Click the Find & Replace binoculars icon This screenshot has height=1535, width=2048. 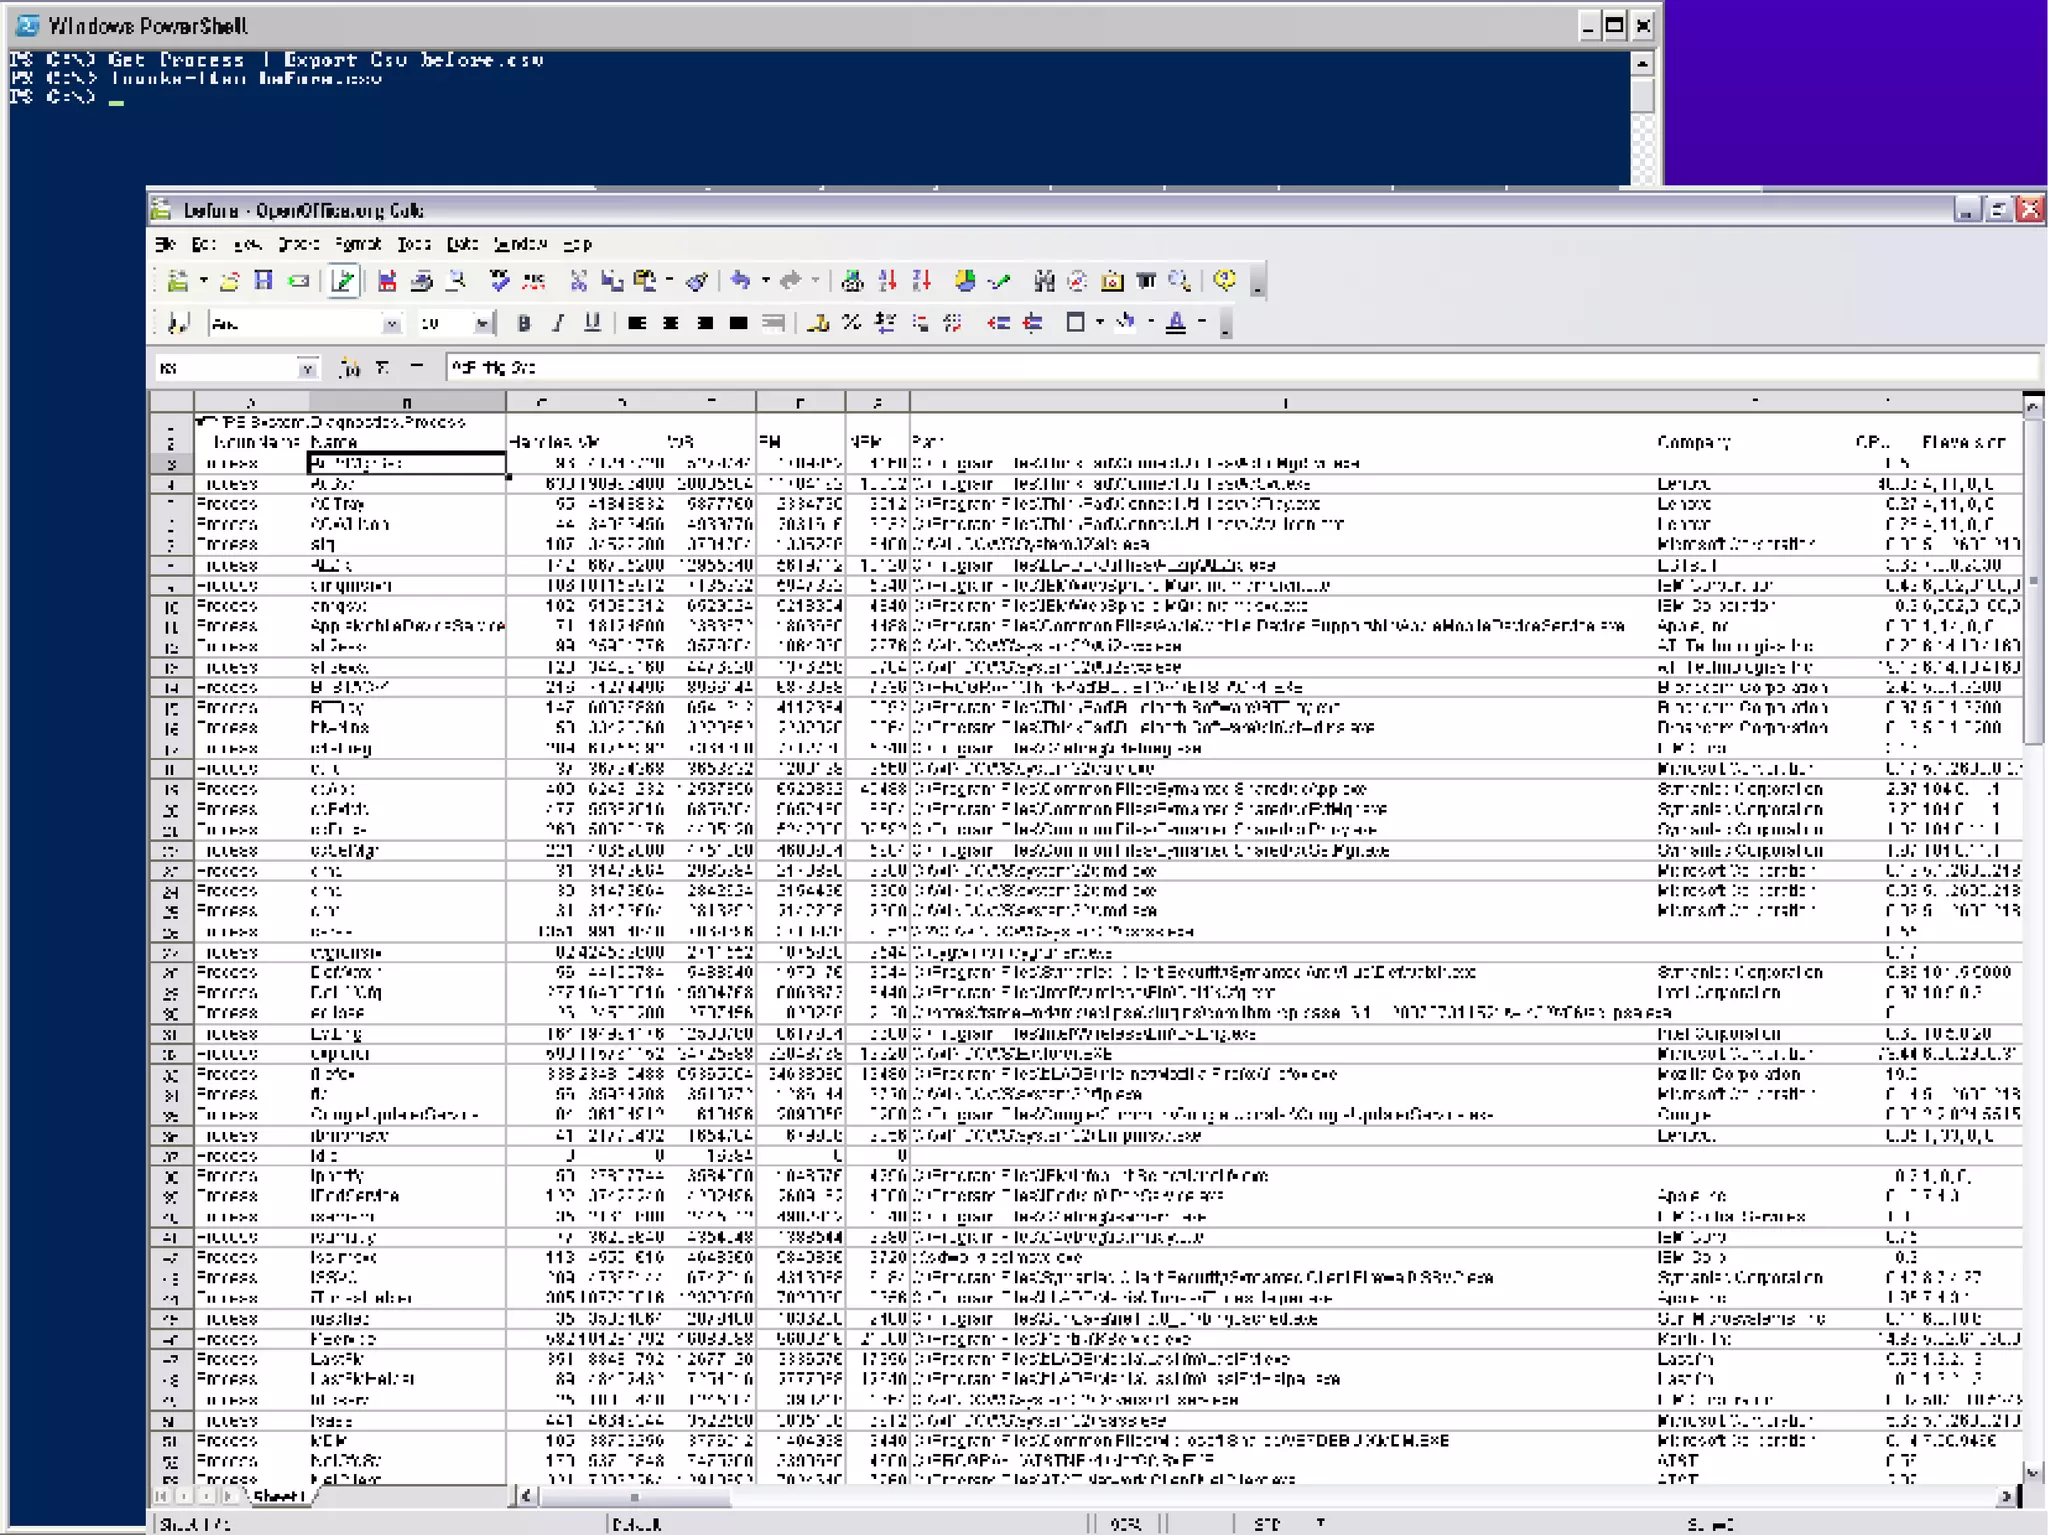pyautogui.click(x=1044, y=281)
